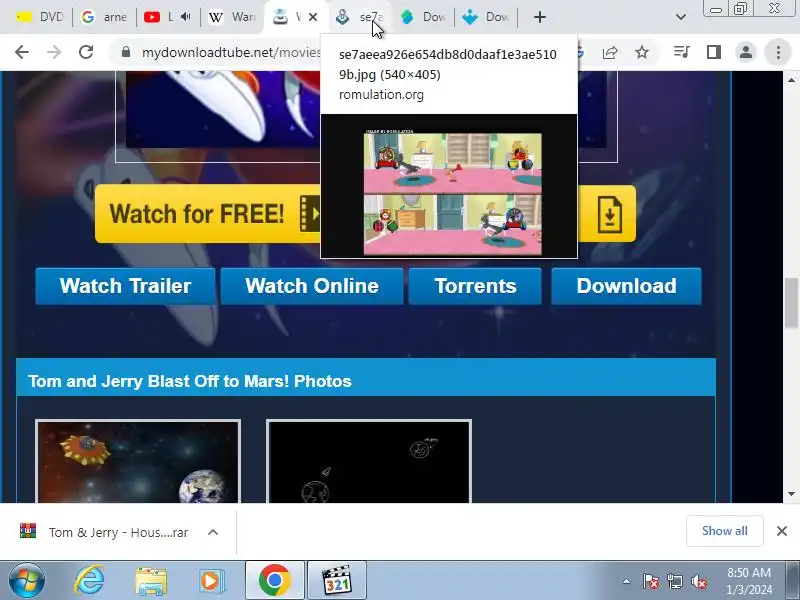Switch to green-icon Download tab
Image resolution: width=800 pixels, height=600 pixels.
423,17
